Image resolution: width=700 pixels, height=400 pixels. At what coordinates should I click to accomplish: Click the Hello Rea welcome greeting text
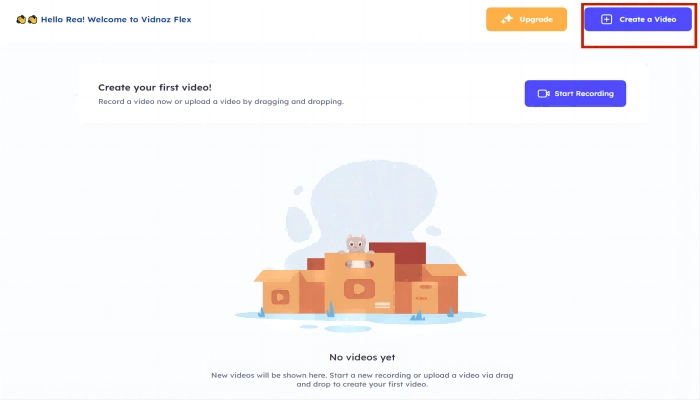[x=116, y=19]
